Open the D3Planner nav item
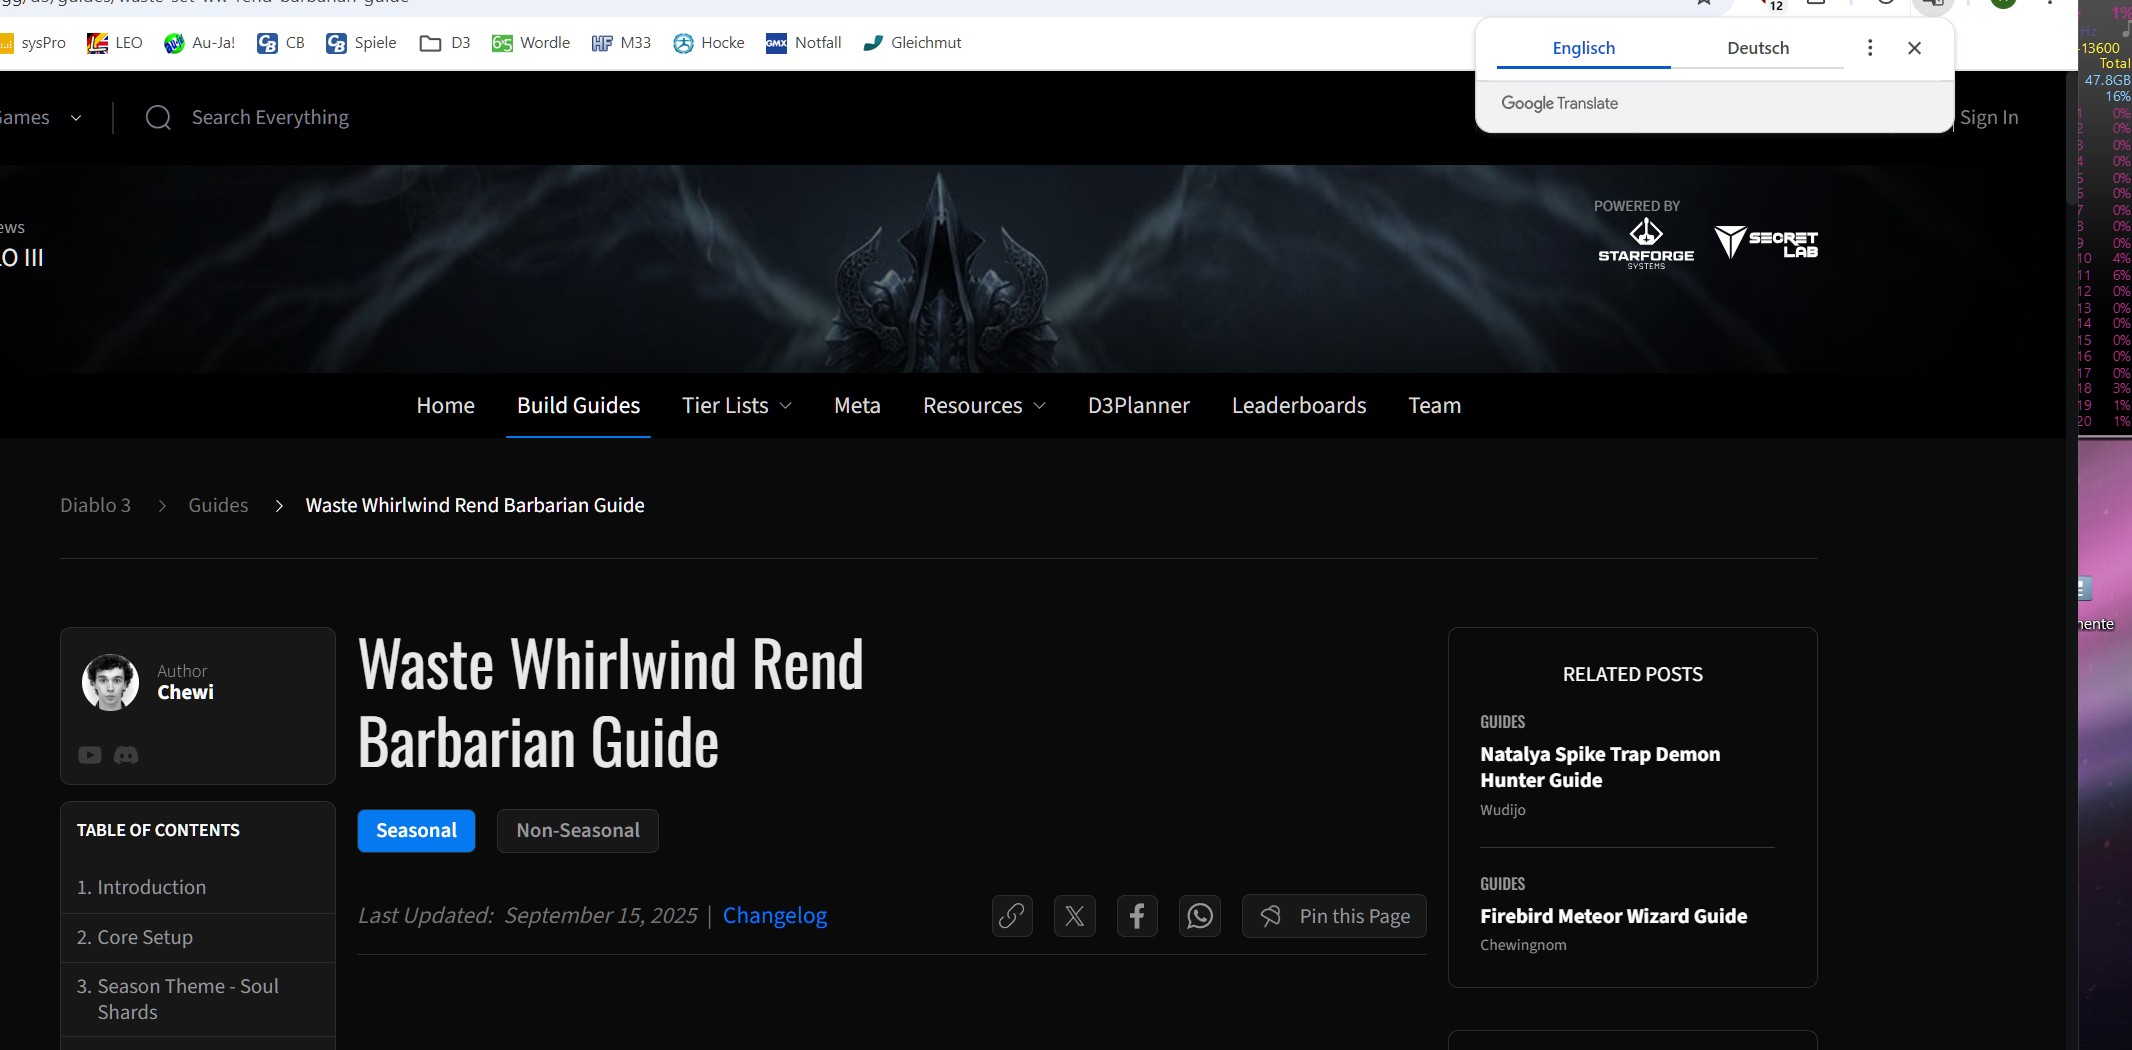The image size is (2132, 1050). (x=1139, y=405)
